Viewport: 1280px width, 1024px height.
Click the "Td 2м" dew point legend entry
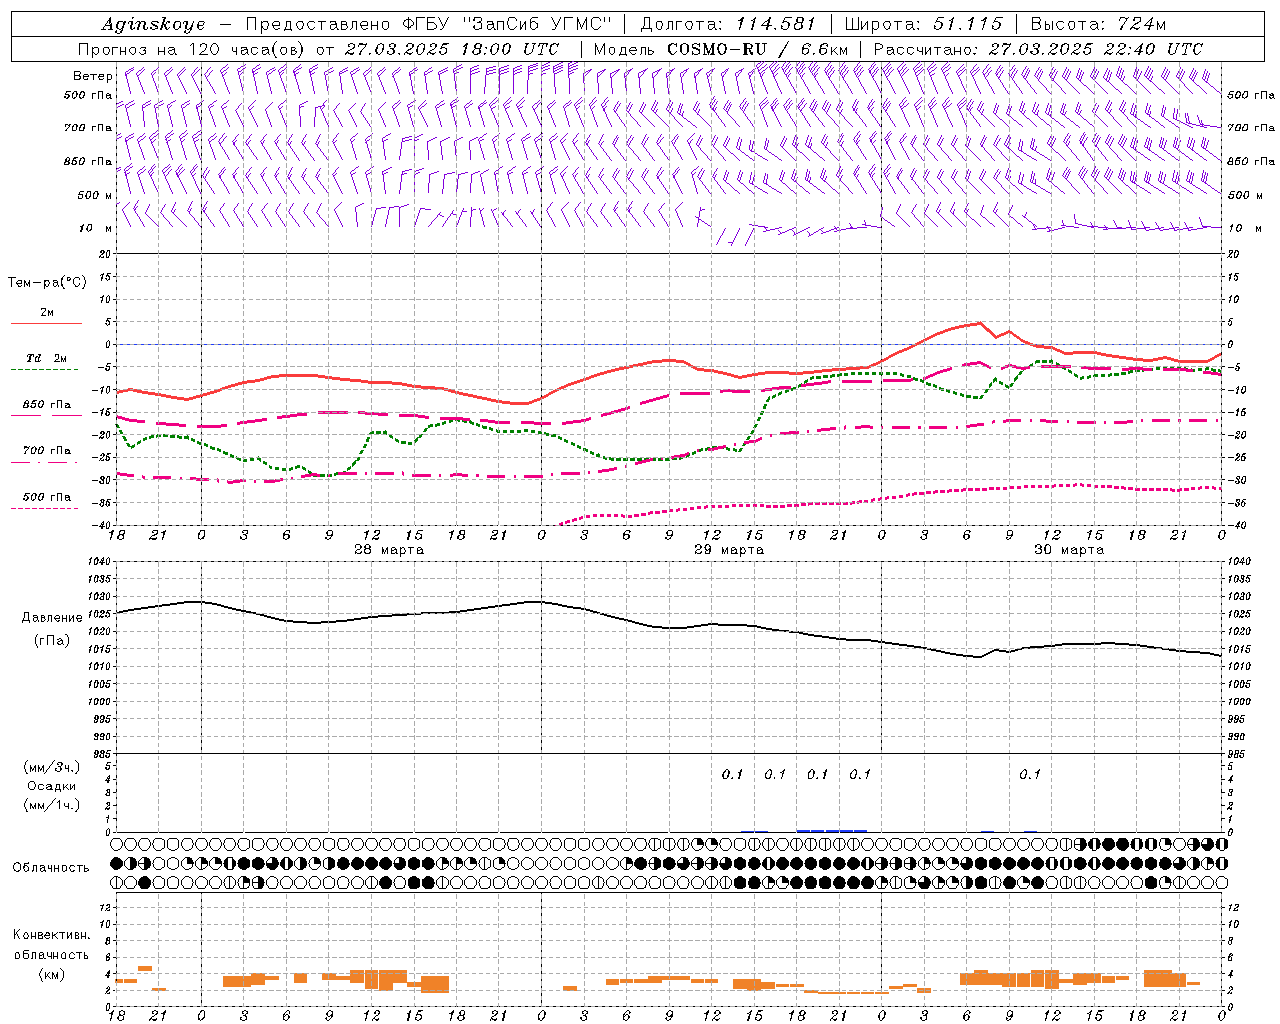[47, 358]
